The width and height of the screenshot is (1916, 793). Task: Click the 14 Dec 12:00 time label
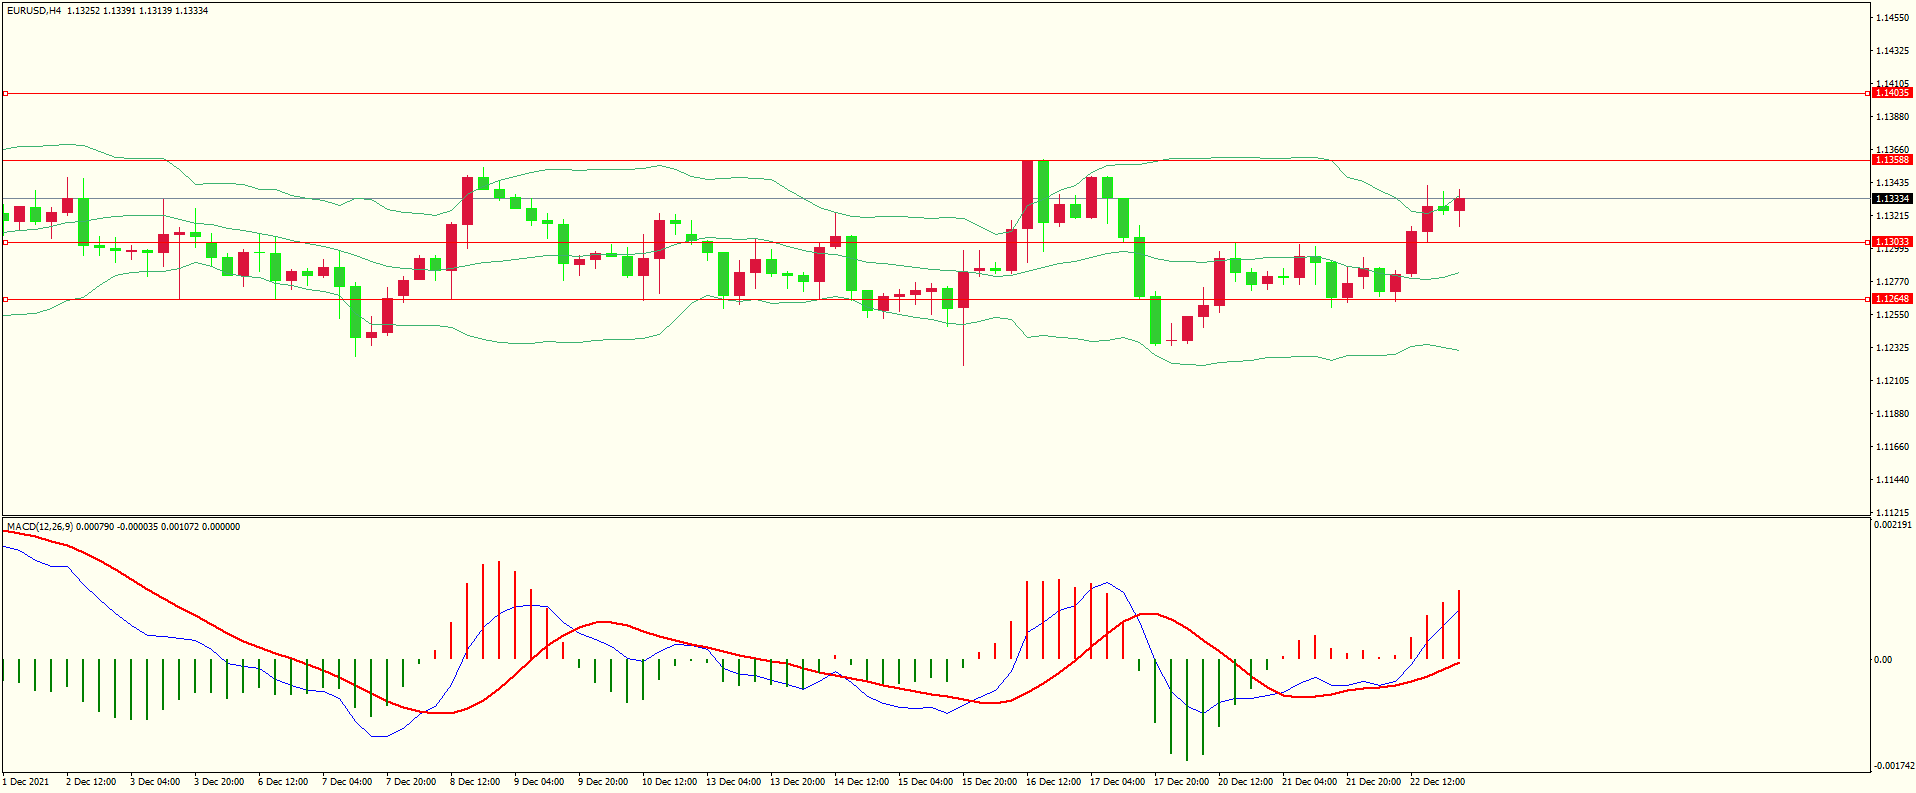(862, 782)
